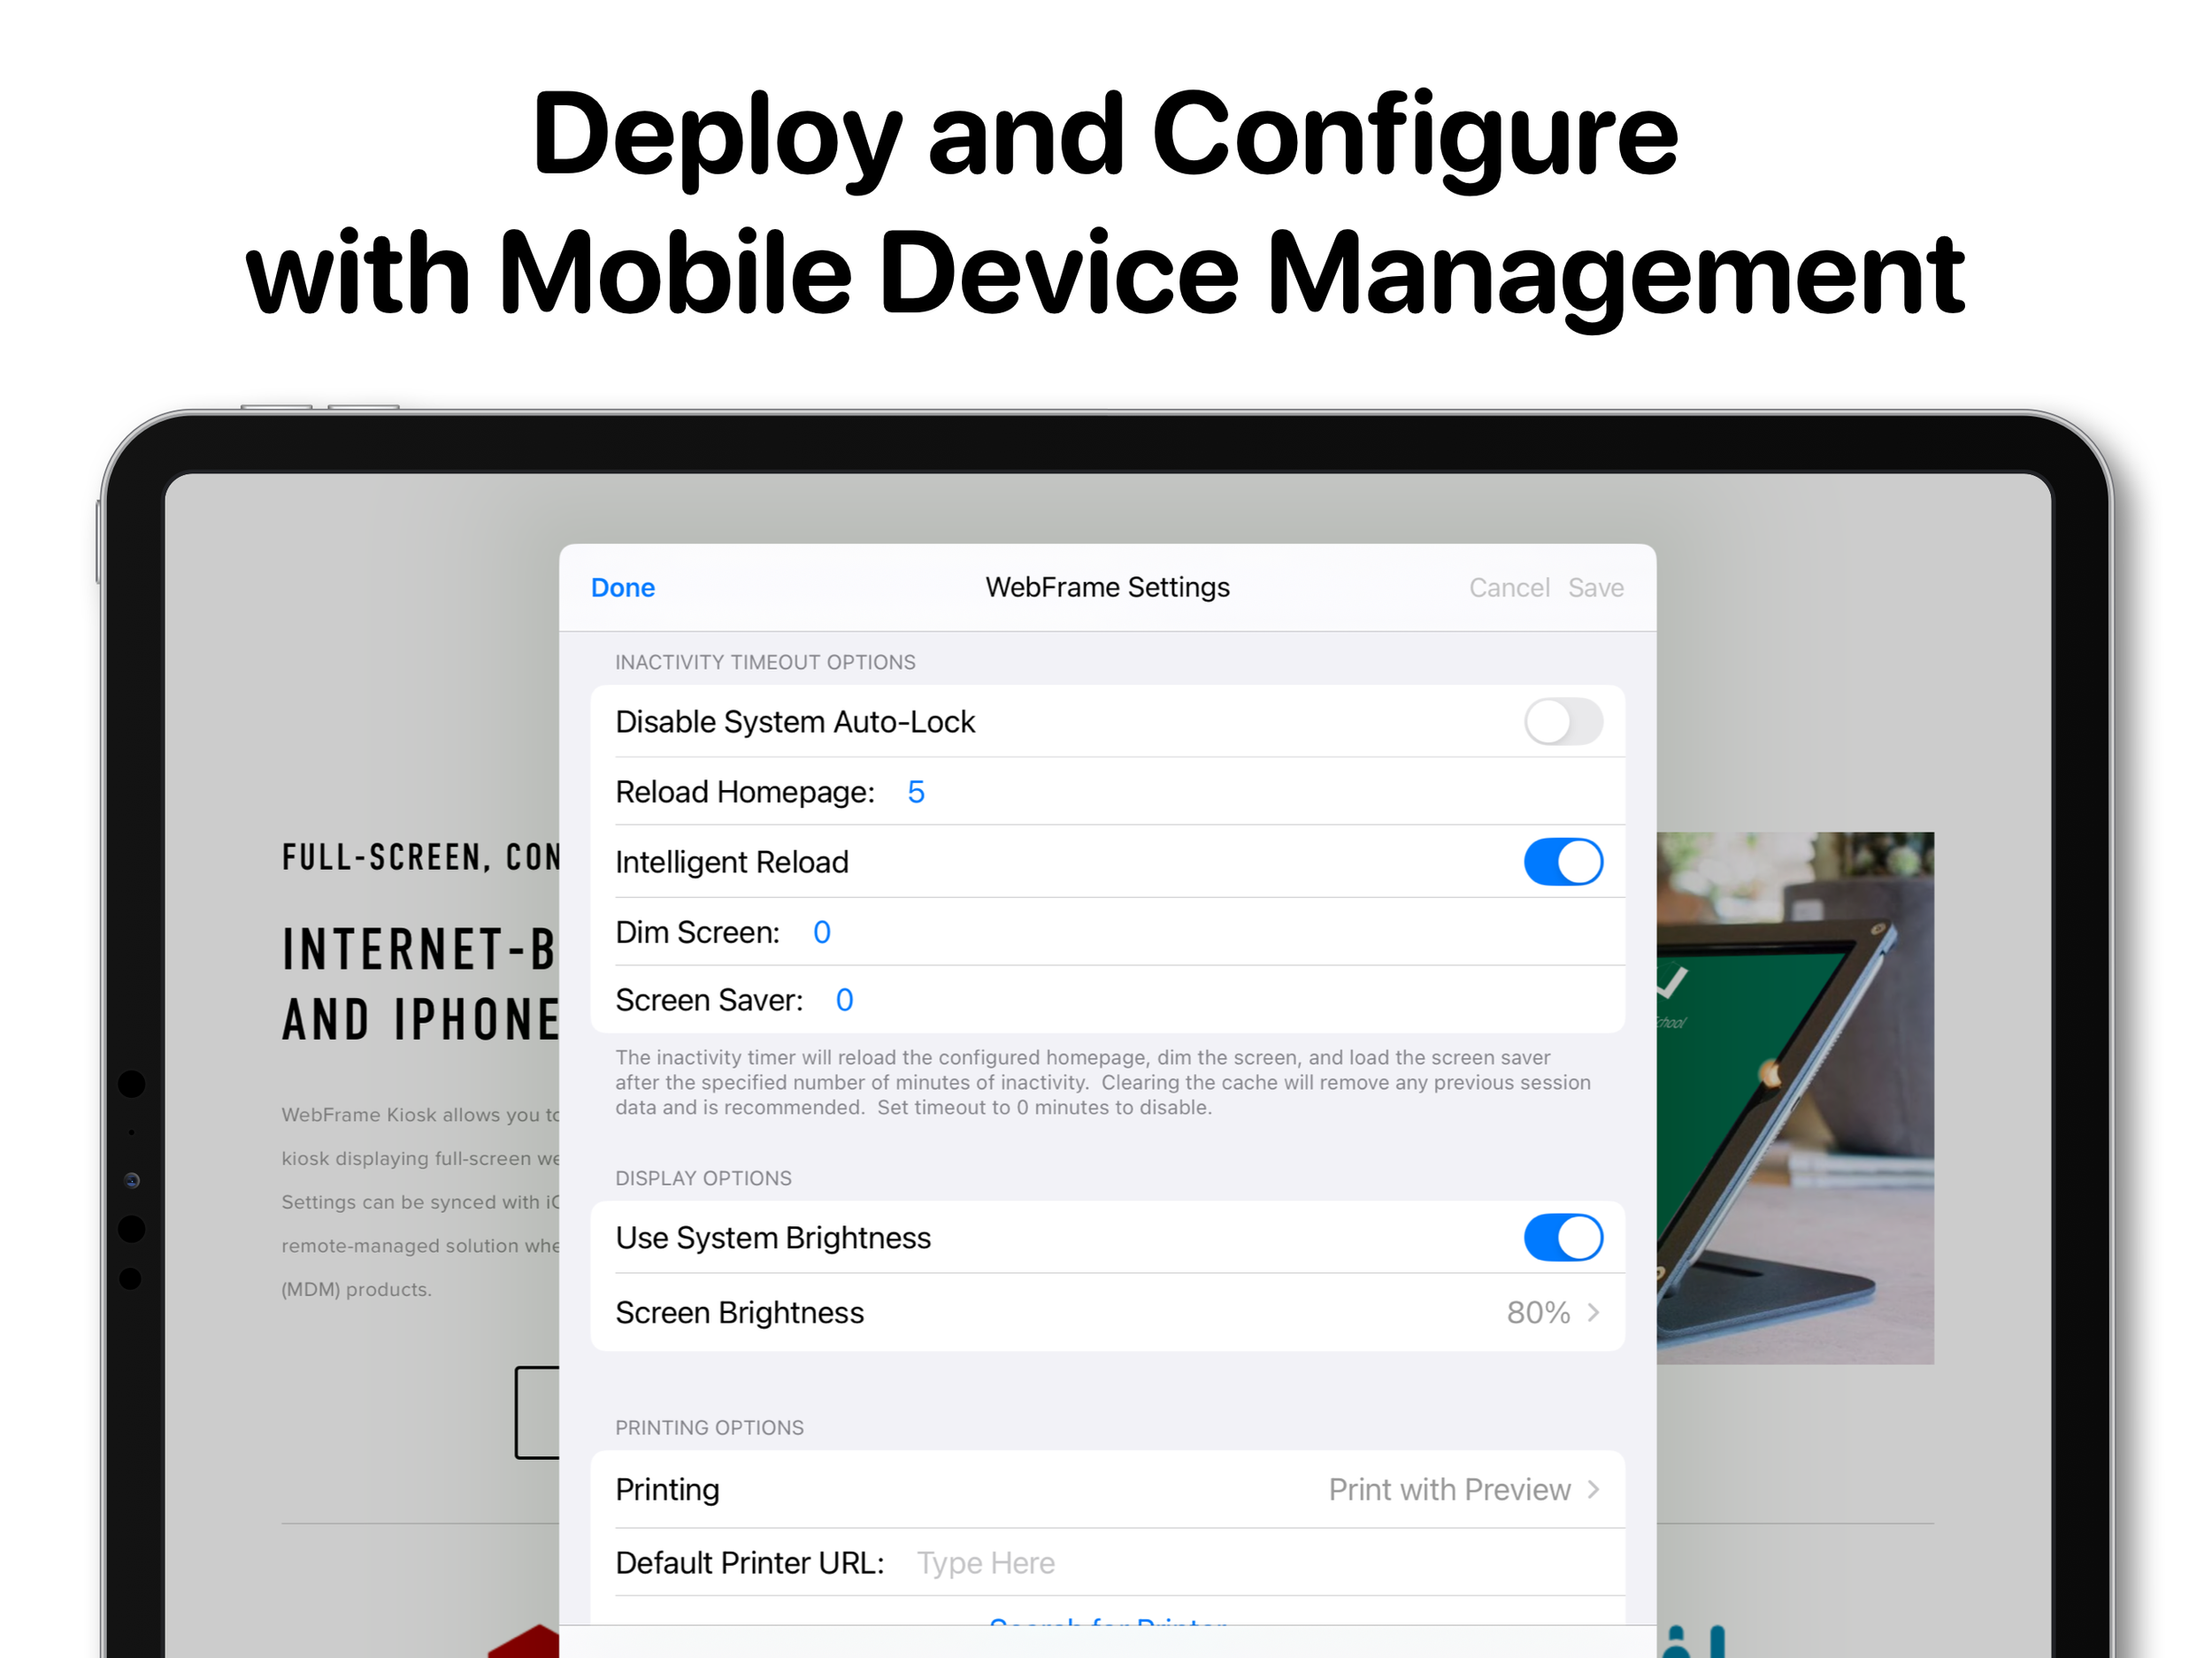This screenshot has width=2212, height=1658.
Task: Tap the WebFrame Settings title
Action: [1107, 587]
